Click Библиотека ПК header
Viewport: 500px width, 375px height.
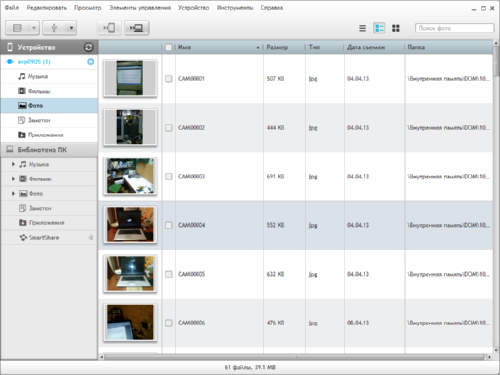(x=49, y=150)
